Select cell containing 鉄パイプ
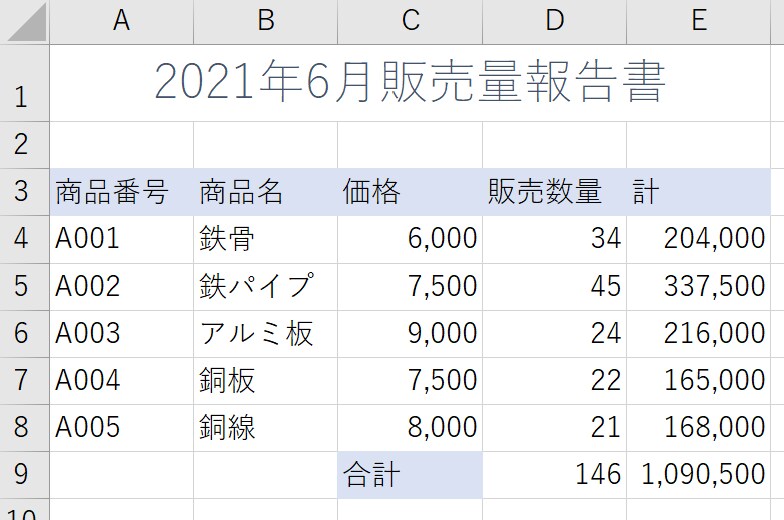Screen dimensions: 784x520 266,286
